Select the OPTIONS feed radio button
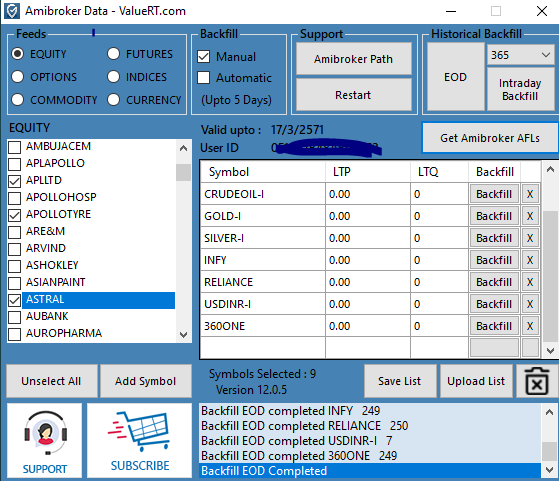The width and height of the screenshot is (559, 481). coord(17,77)
